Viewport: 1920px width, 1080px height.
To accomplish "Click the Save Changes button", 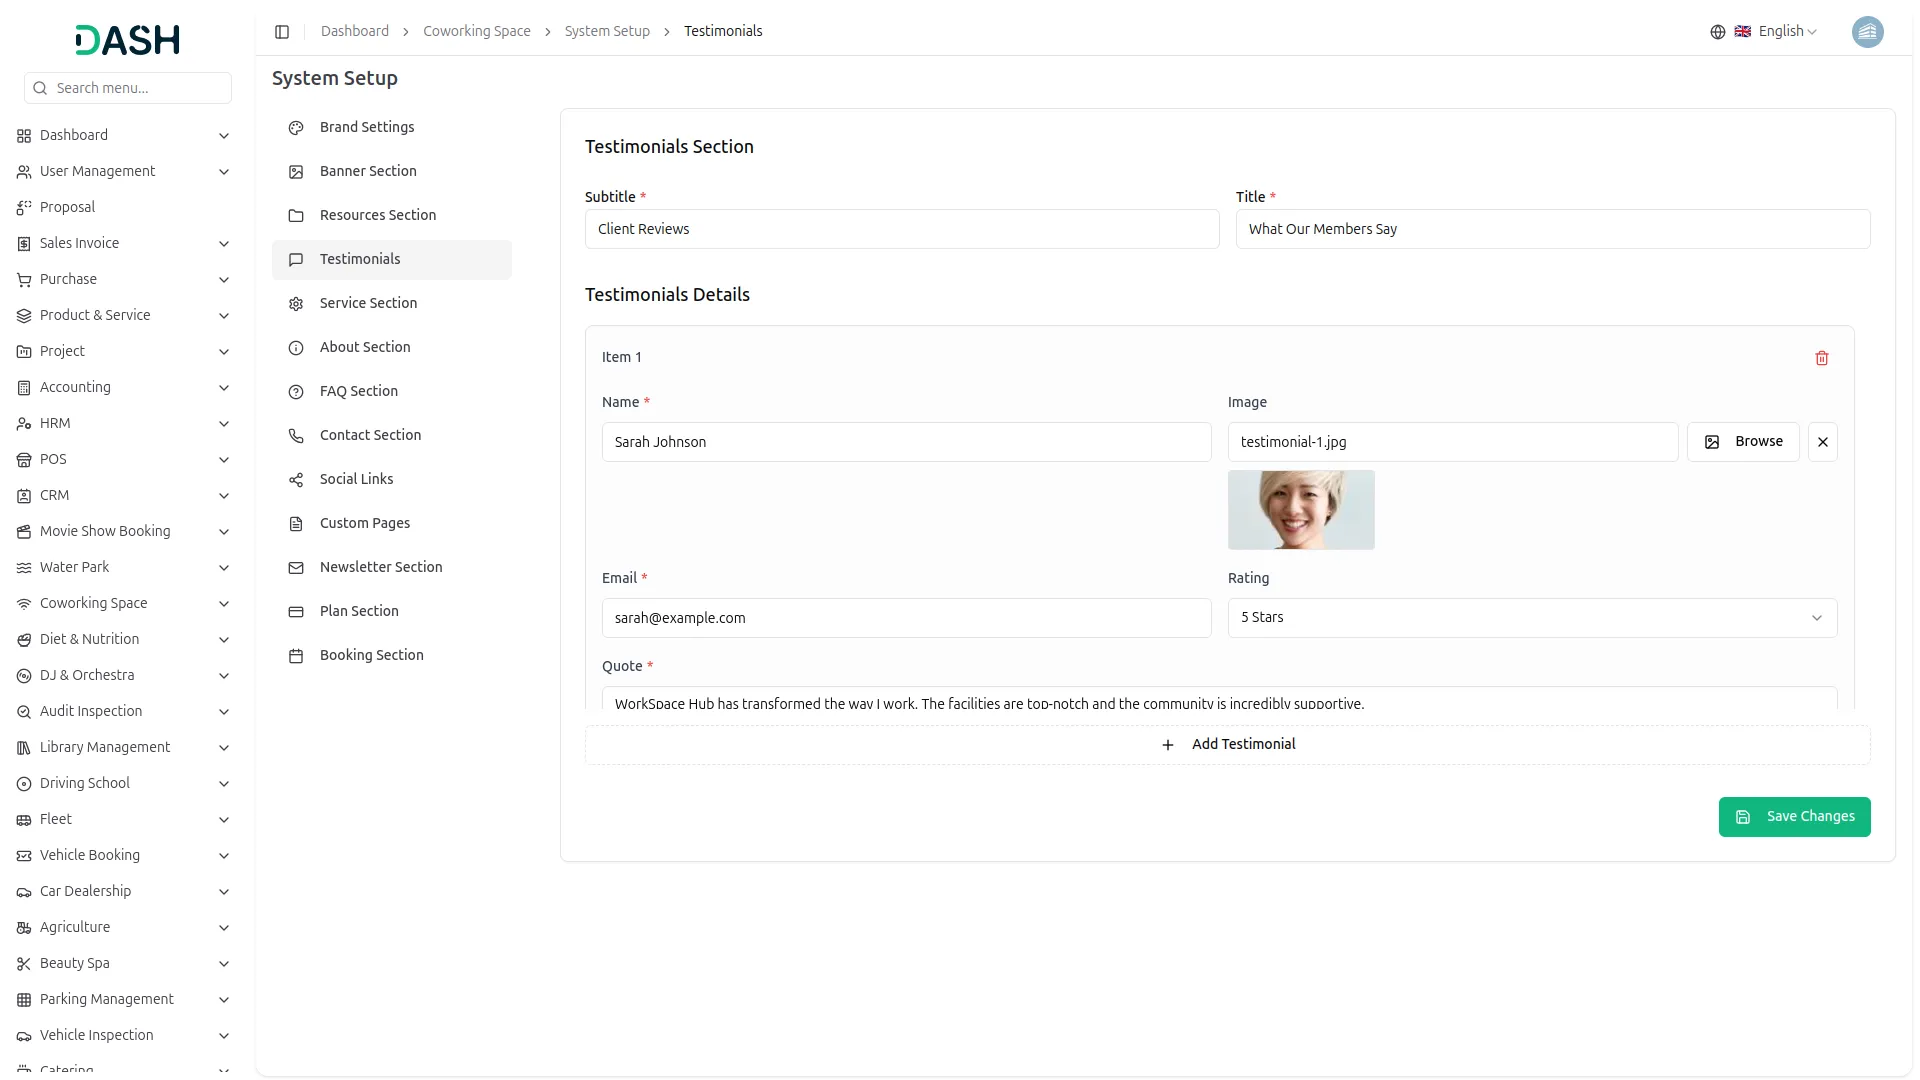I will [1794, 817].
